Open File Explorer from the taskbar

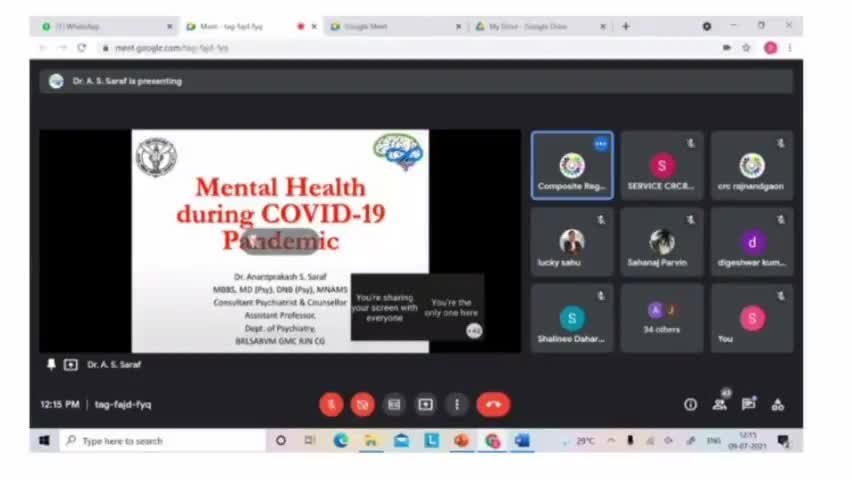[x=371, y=441]
